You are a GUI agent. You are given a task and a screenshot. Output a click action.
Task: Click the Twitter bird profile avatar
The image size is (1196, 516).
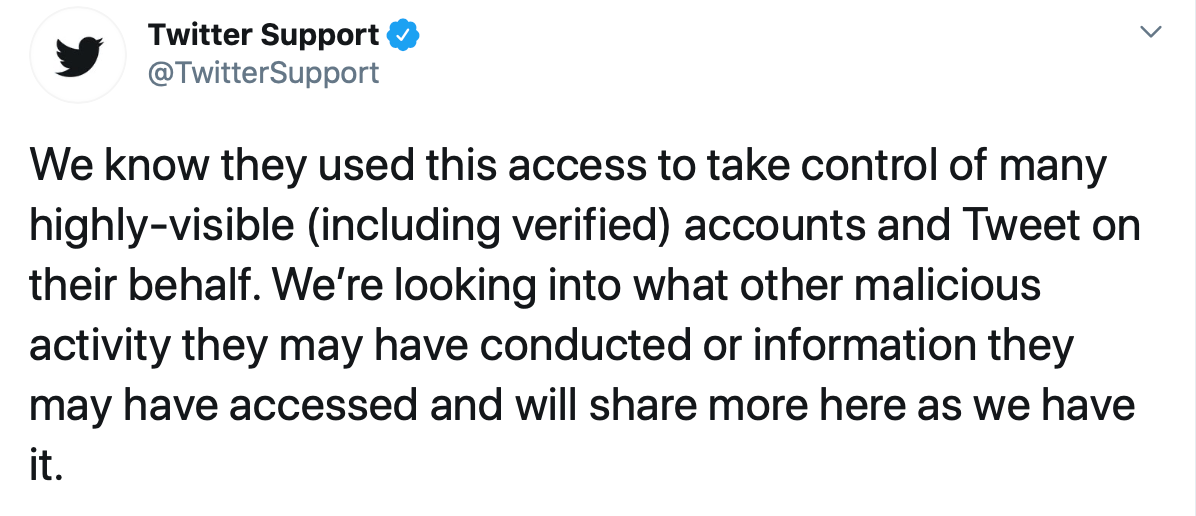pos(78,57)
